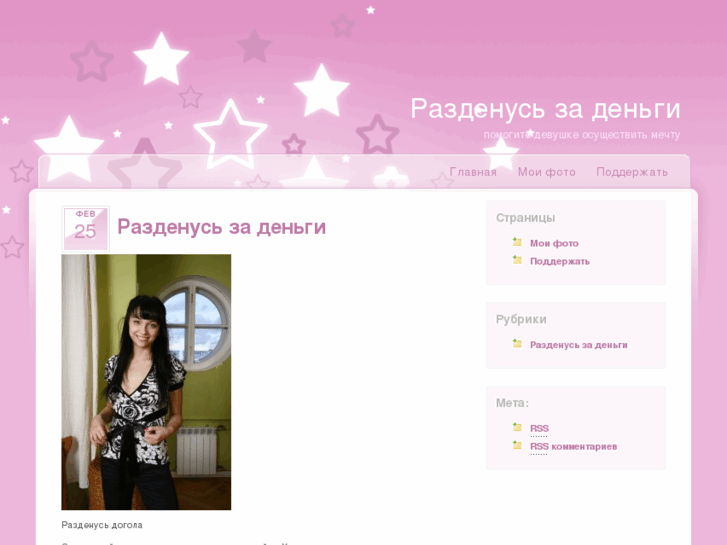Click the Мета: sidebar heading

[512, 403]
